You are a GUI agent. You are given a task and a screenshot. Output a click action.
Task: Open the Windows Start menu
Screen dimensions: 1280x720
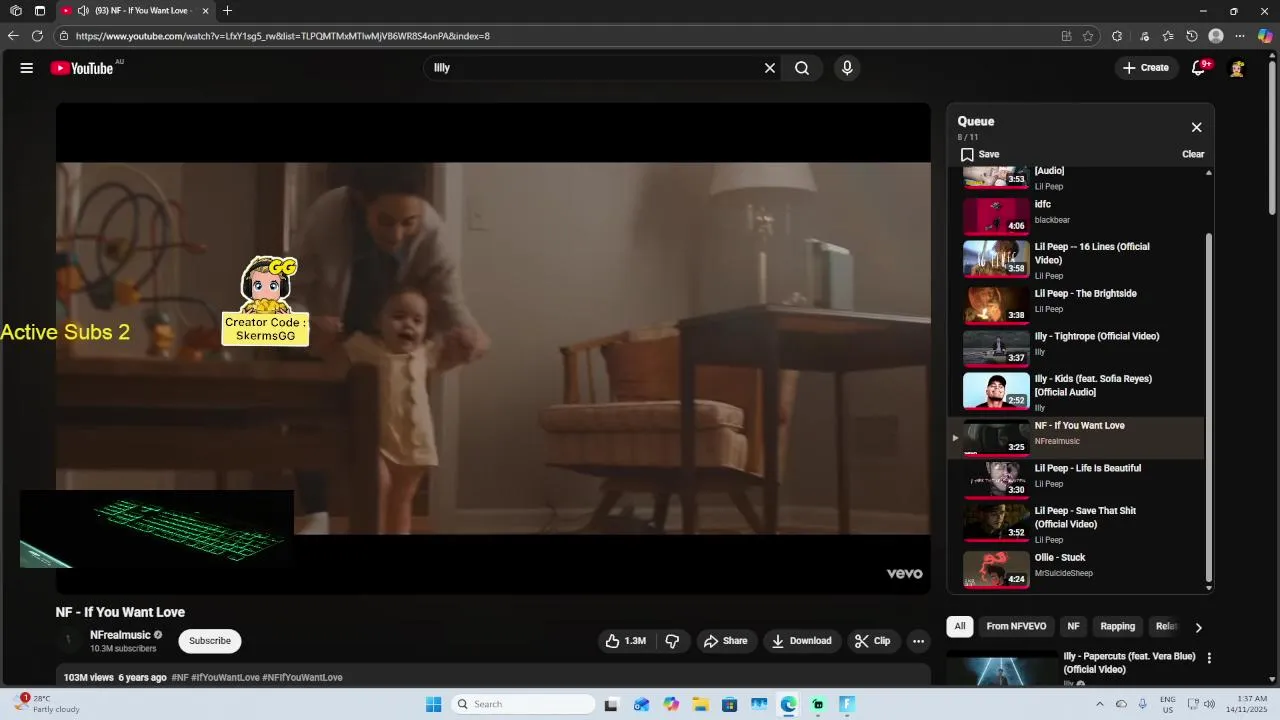pyautogui.click(x=433, y=704)
